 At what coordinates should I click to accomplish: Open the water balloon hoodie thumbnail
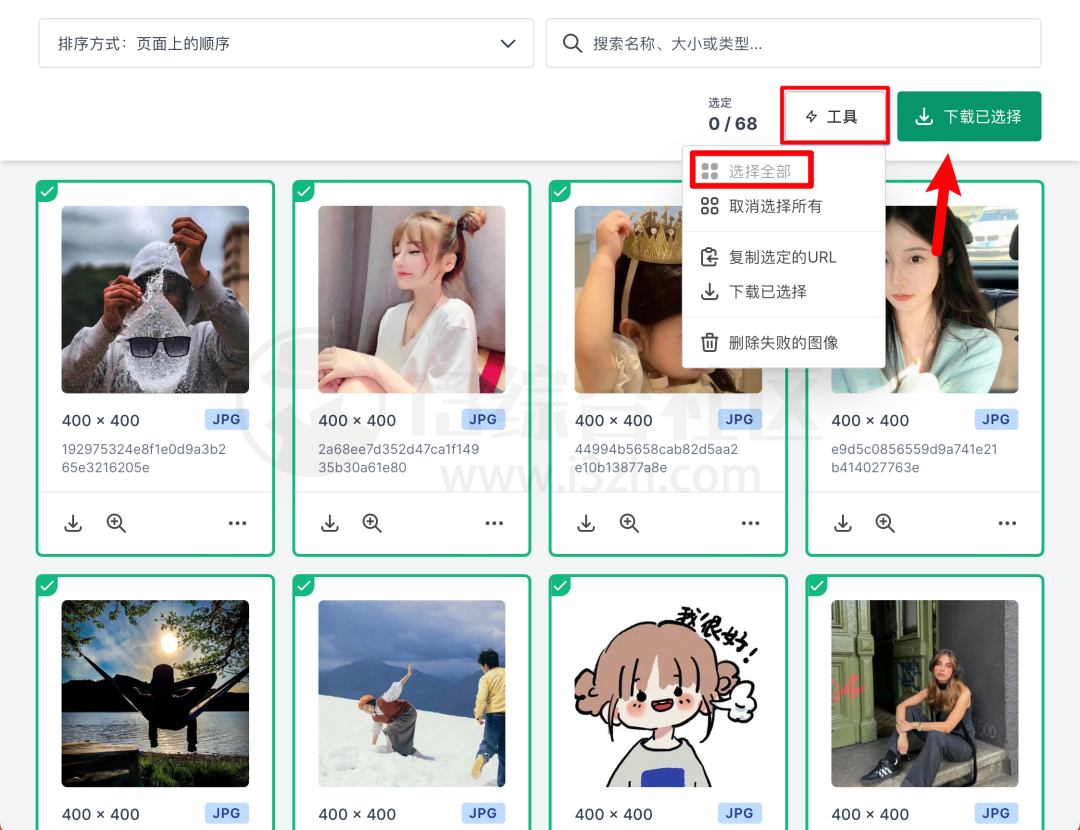click(155, 300)
